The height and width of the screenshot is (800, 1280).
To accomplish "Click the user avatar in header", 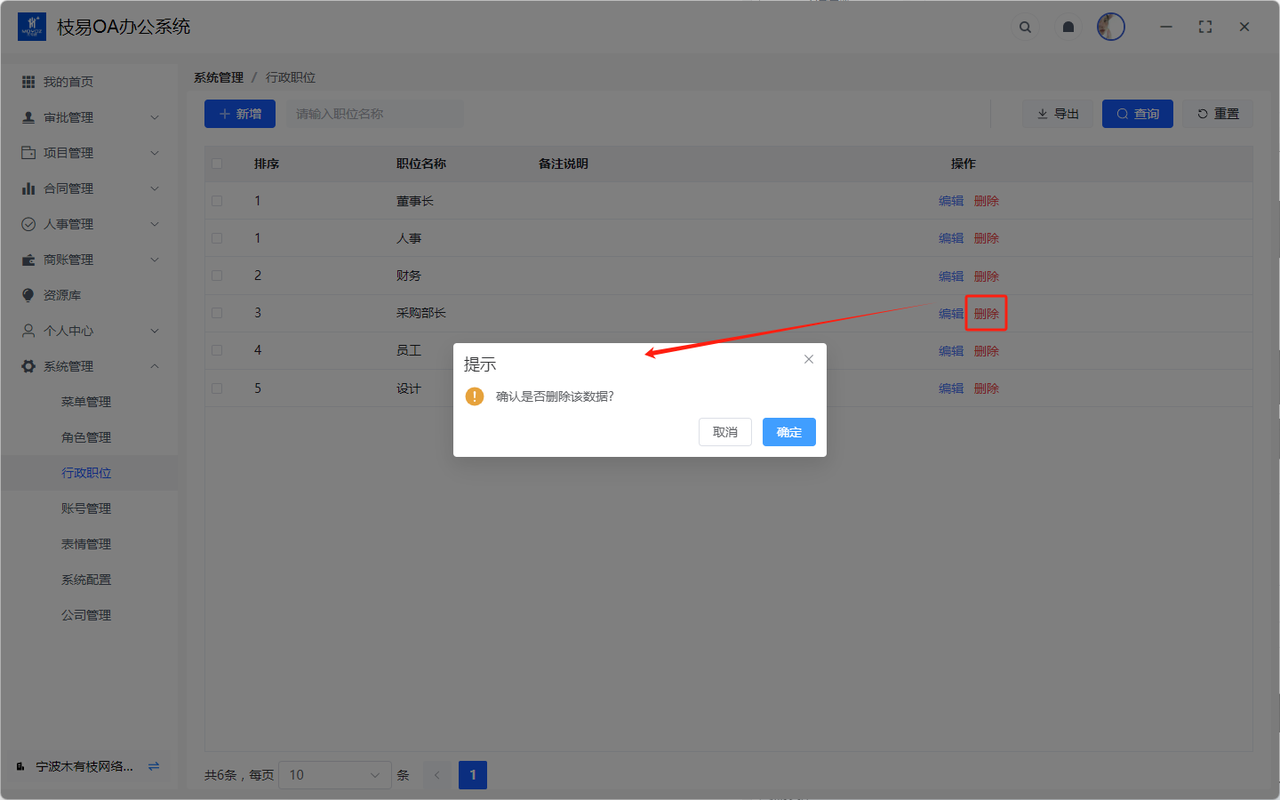I will tap(1110, 27).
